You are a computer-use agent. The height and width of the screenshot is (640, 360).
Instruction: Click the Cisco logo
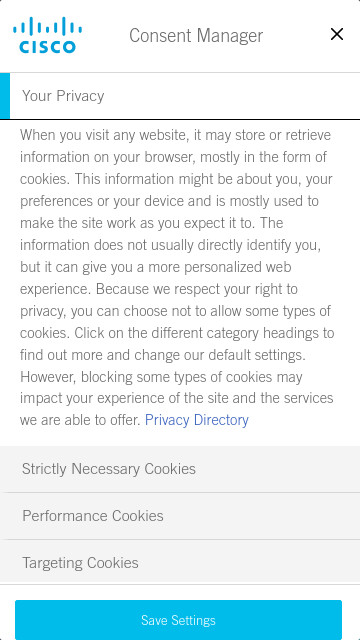point(47,35)
